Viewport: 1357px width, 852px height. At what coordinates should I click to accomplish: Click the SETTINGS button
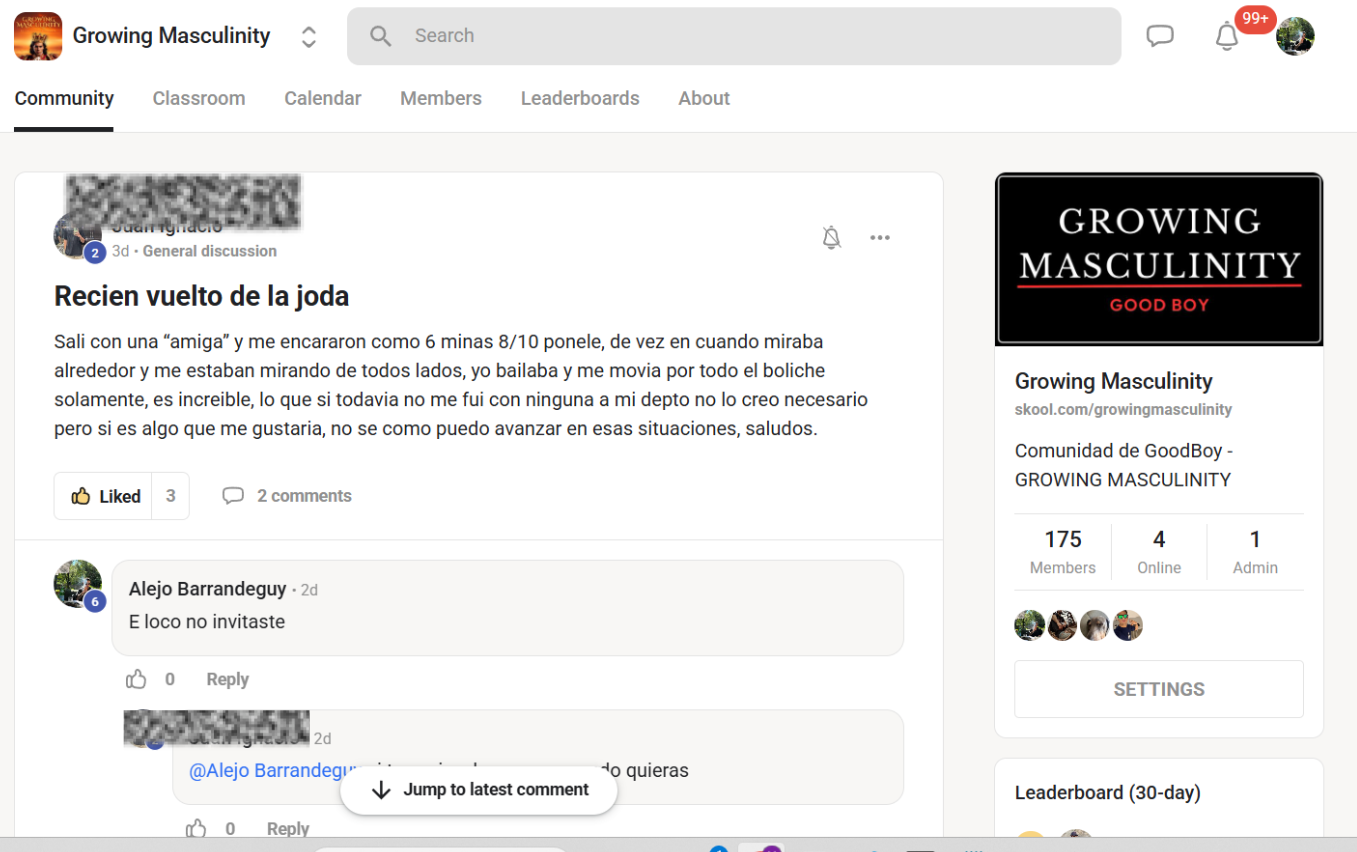click(x=1158, y=689)
